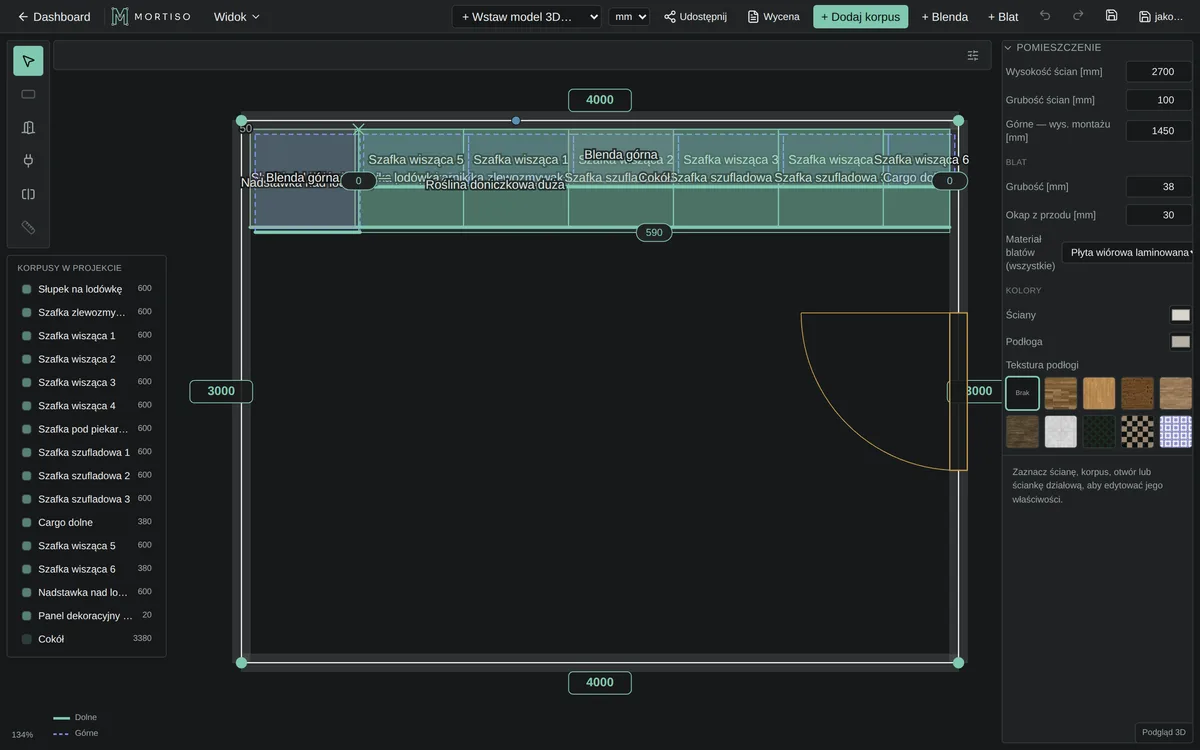Go back to Dashboard
The image size is (1200, 750).
54,17
